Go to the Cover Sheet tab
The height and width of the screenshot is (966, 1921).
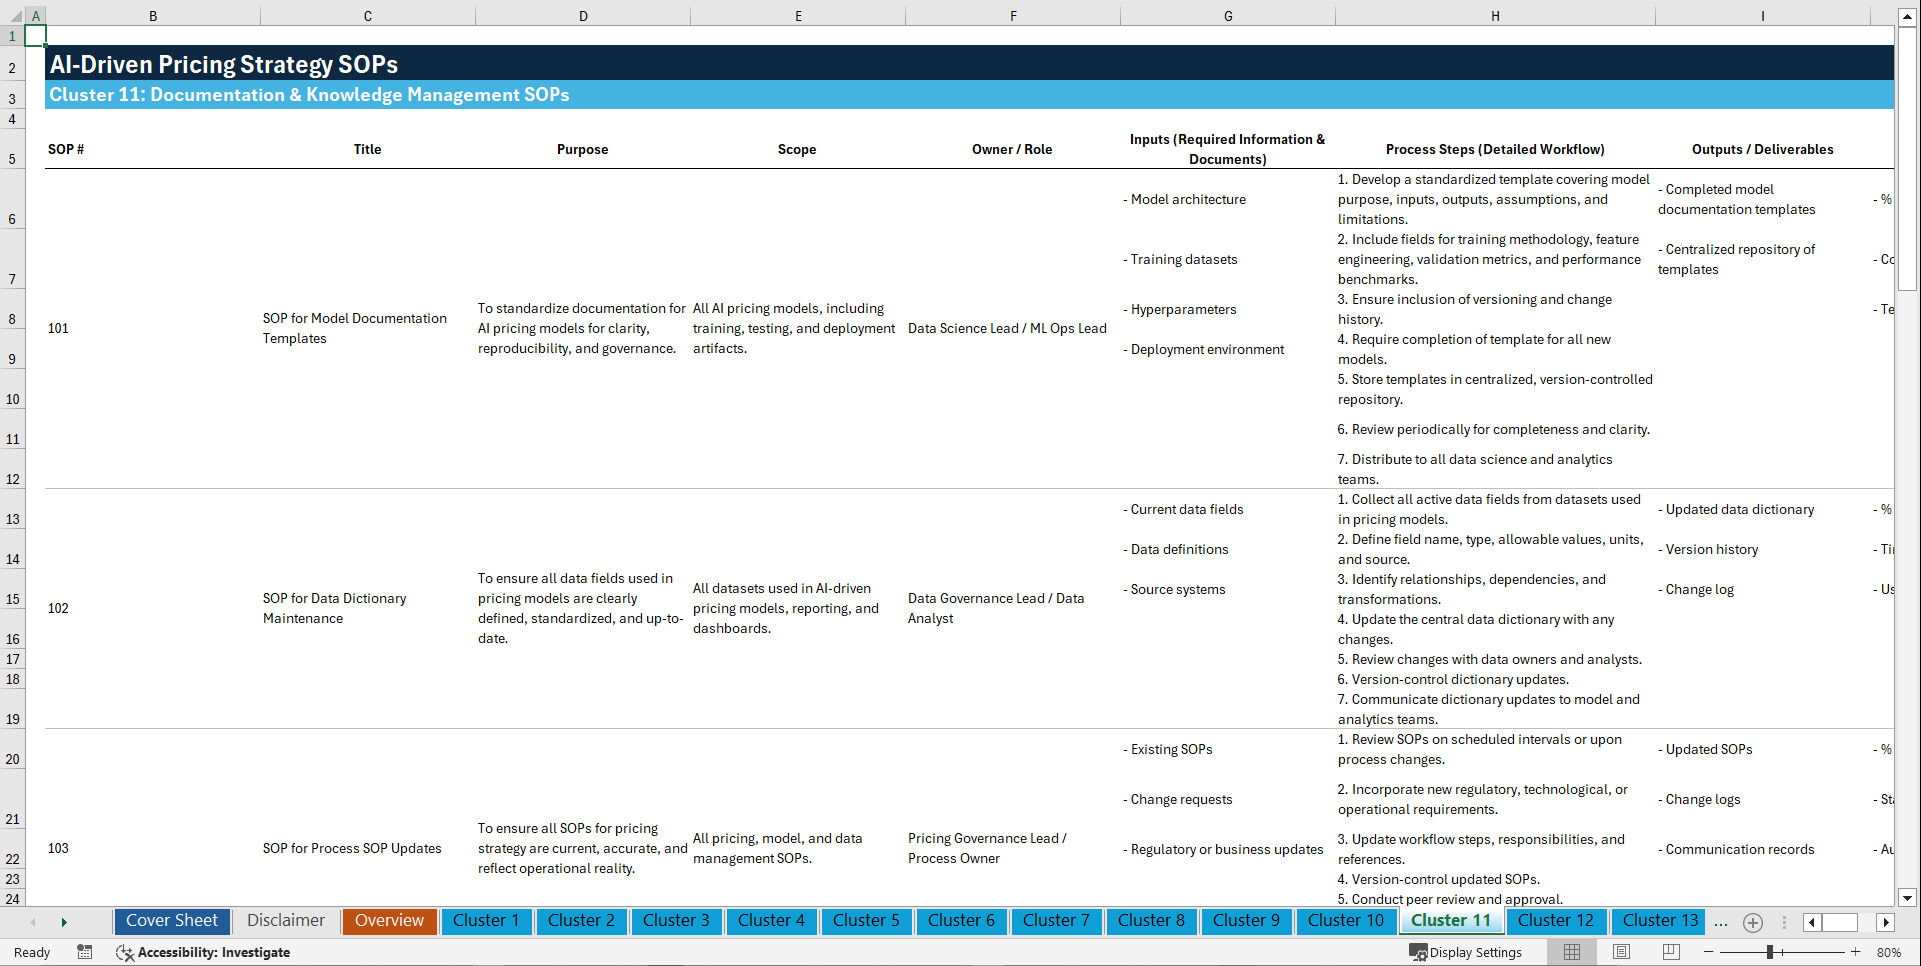pos(171,921)
